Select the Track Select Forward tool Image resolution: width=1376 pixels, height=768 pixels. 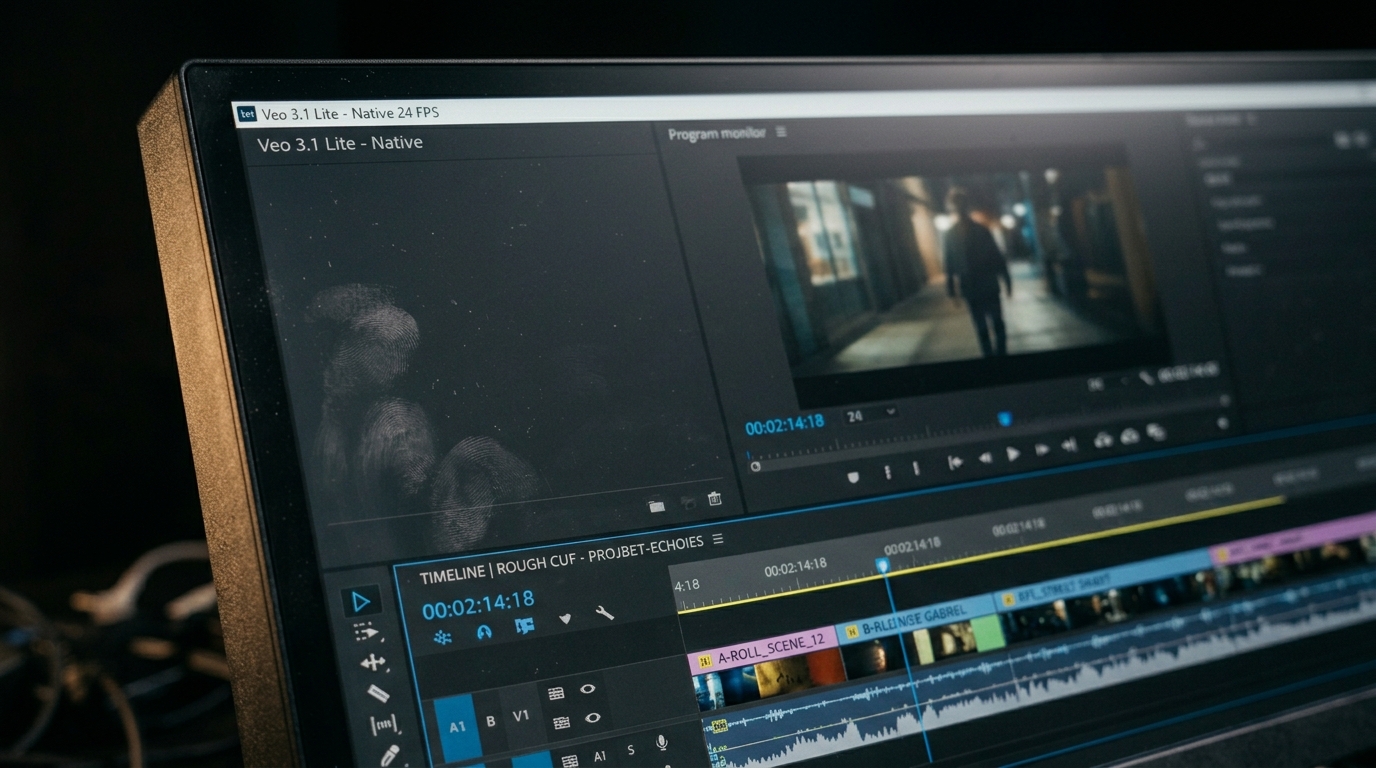(367, 632)
